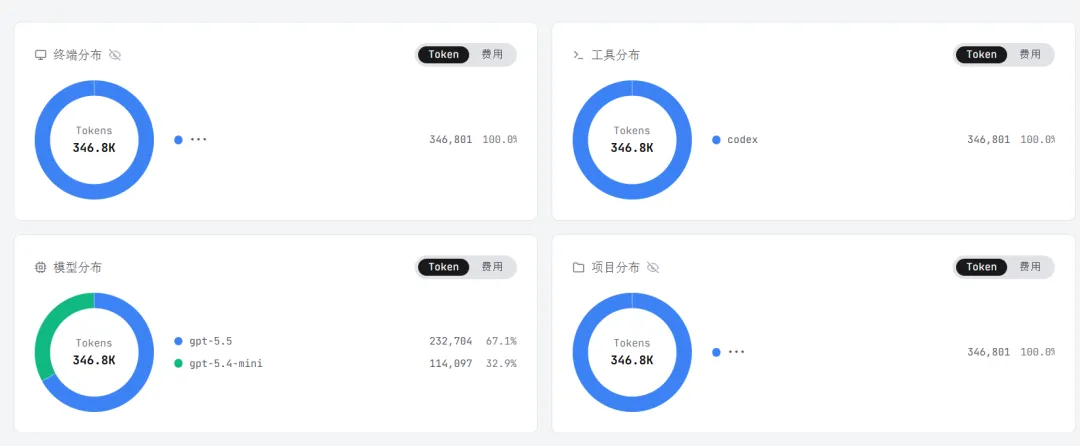Click the gpt-5.4-mini legend label

click(226, 363)
